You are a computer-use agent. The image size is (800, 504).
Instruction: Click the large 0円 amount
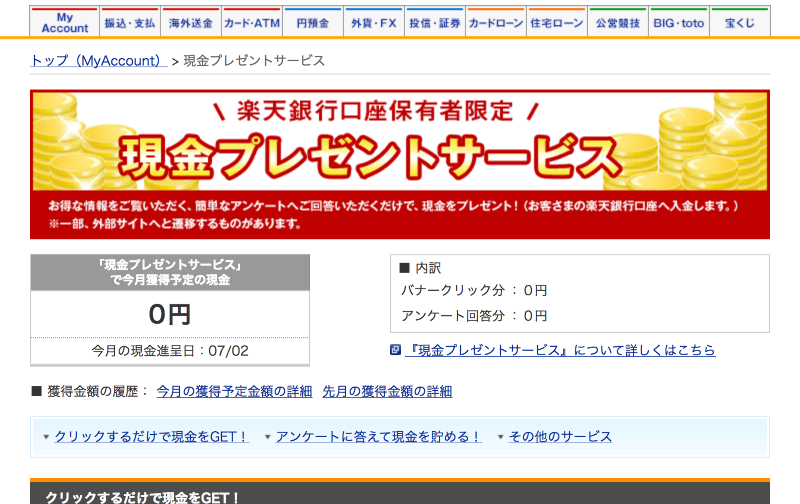pyautogui.click(x=170, y=314)
